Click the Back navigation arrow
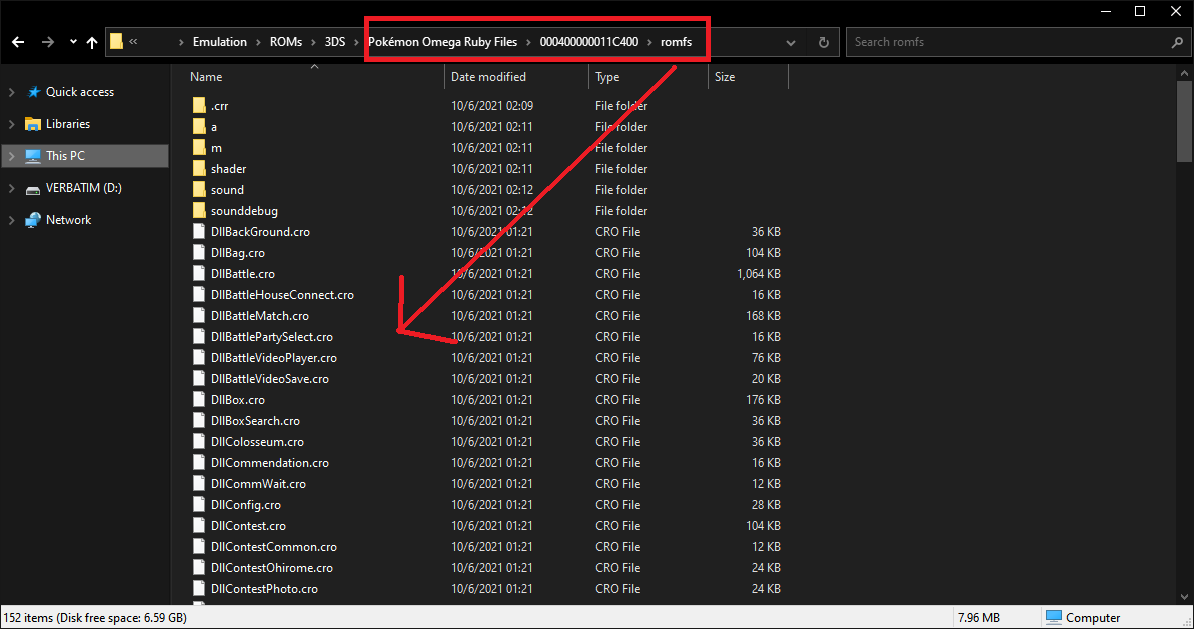Screen dimensions: 1194x629 tap(18, 42)
